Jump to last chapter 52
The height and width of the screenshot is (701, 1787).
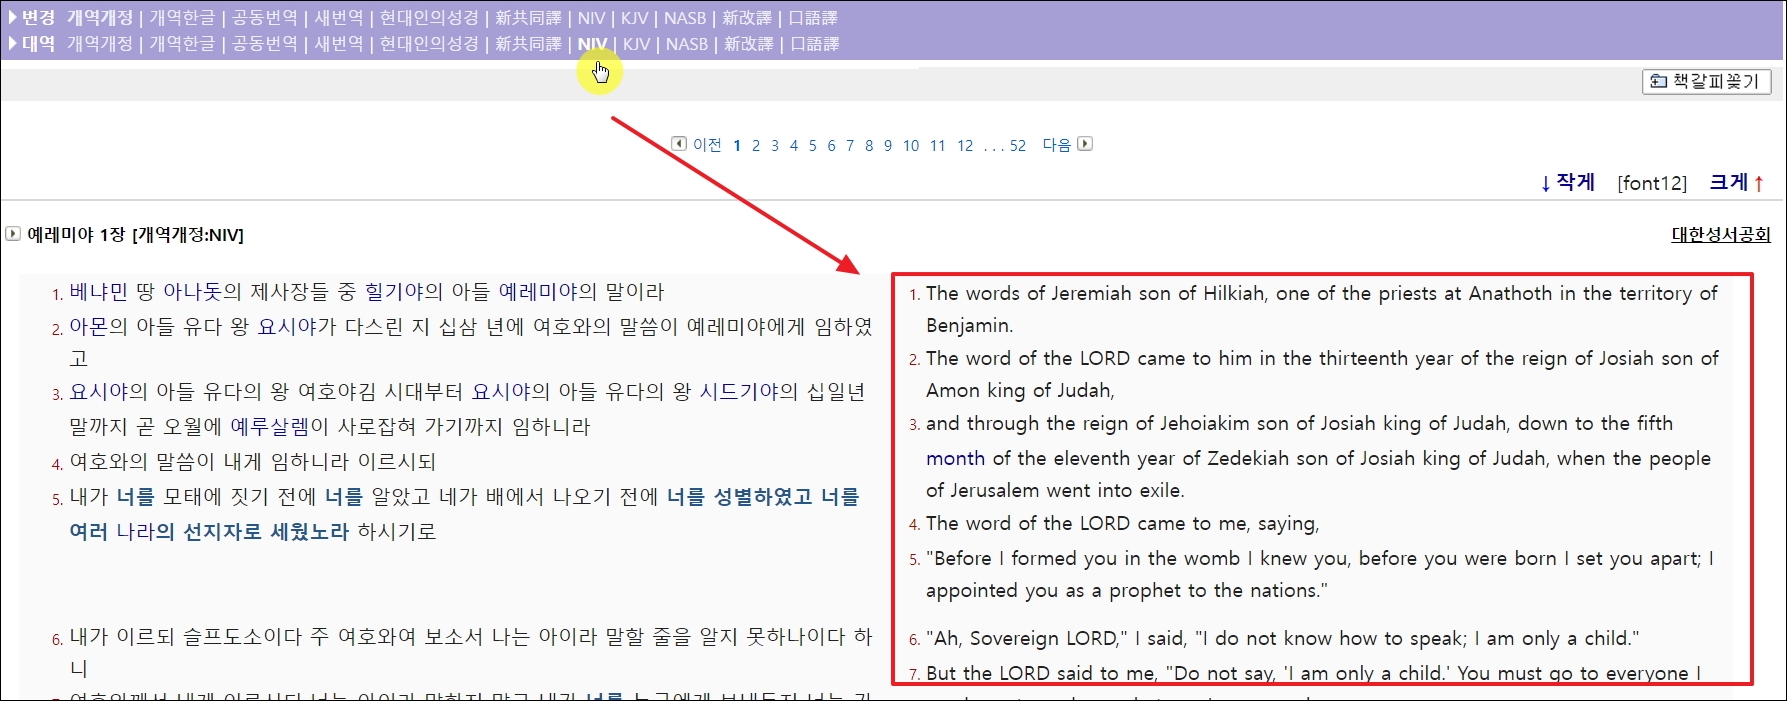(x=1018, y=146)
